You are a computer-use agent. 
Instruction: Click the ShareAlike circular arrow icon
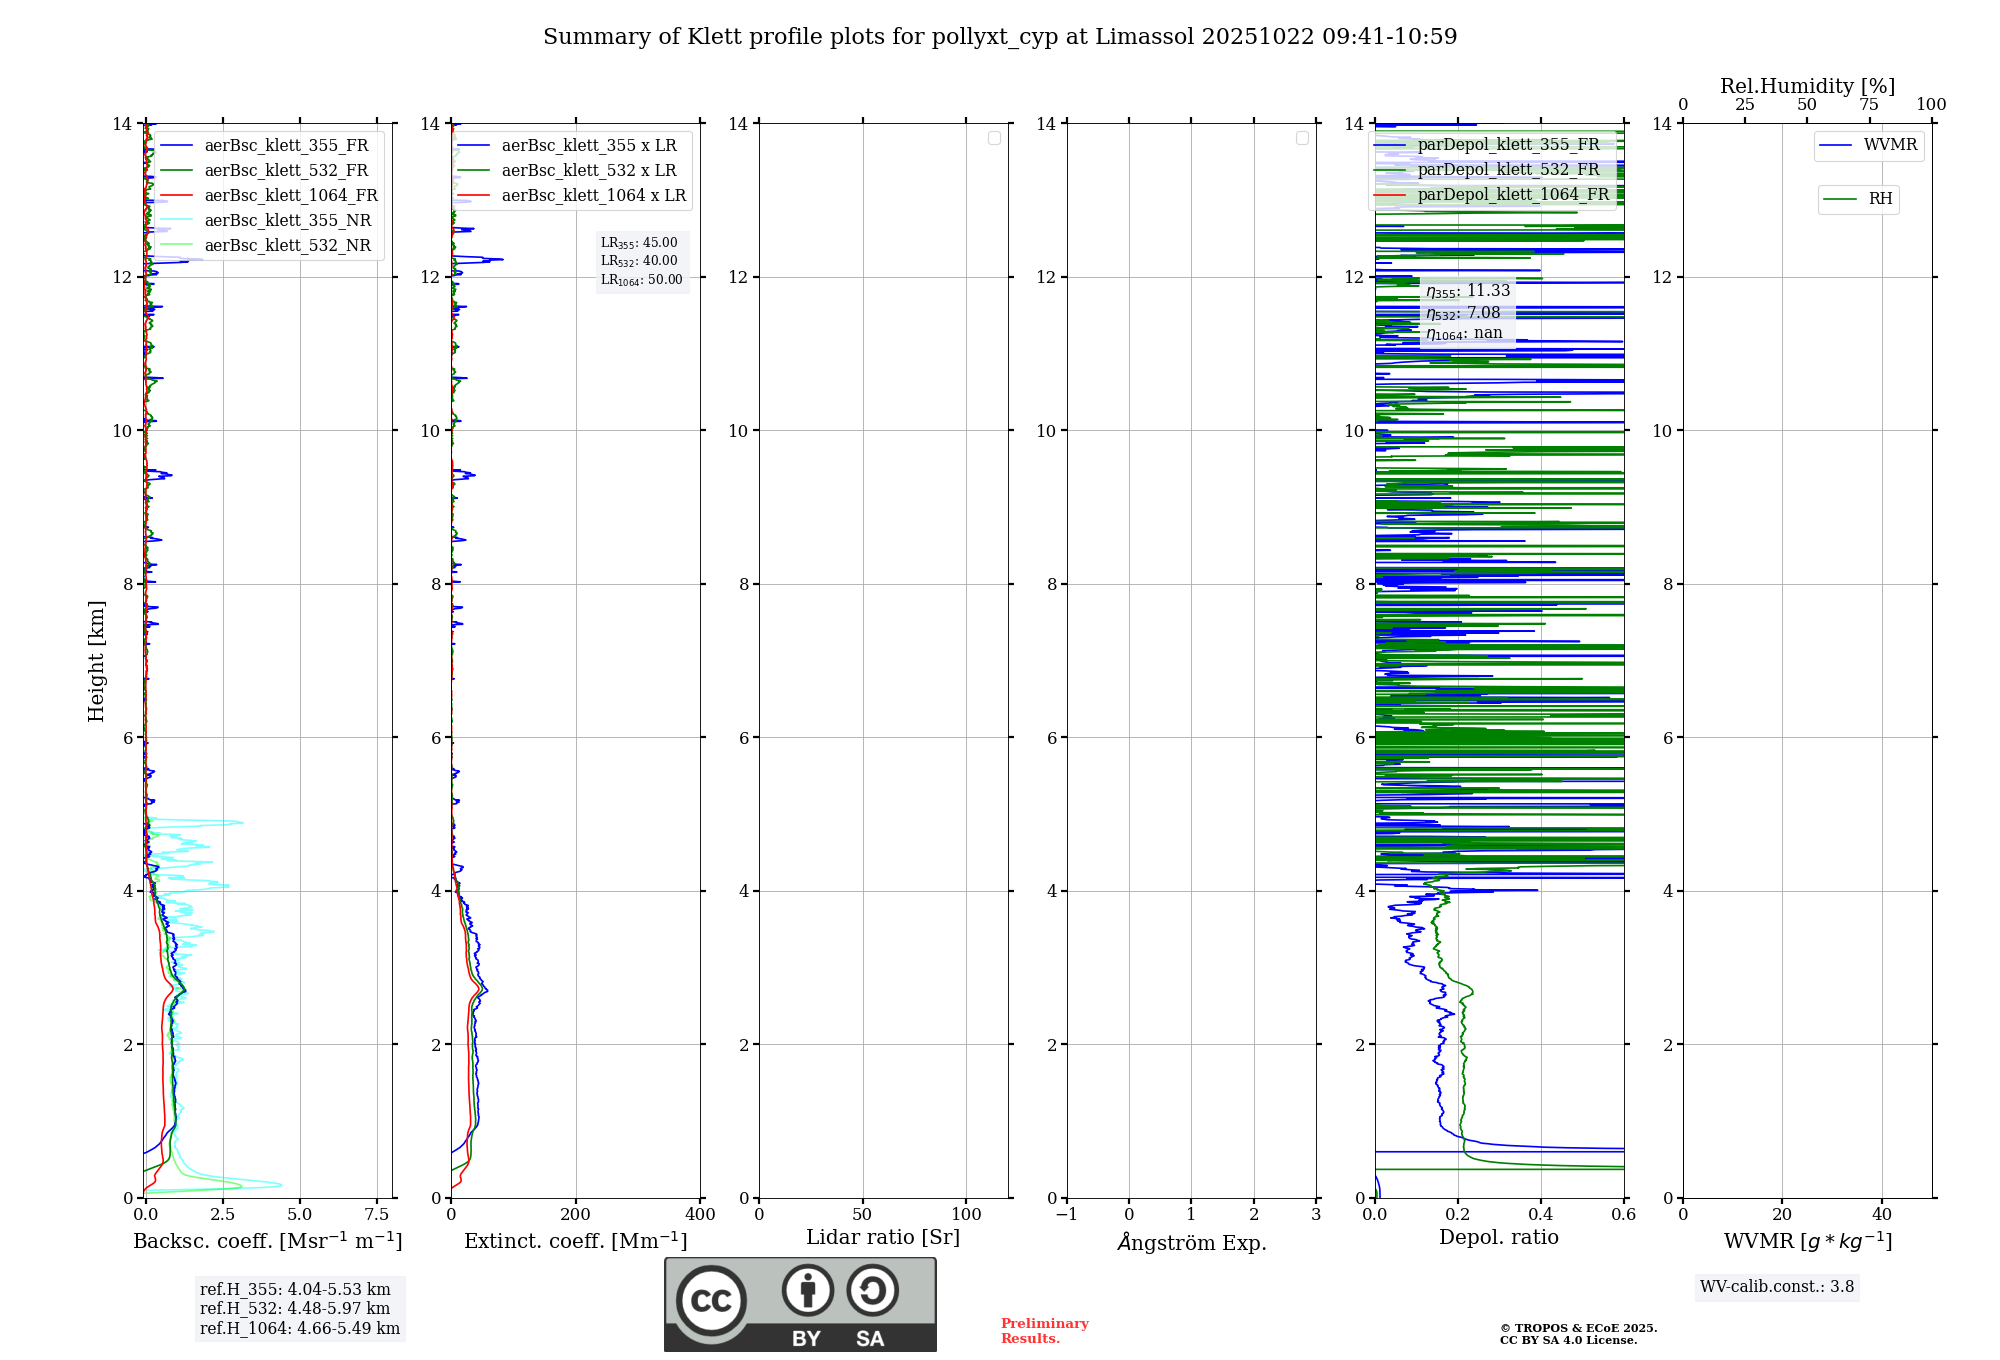pos(872,1290)
